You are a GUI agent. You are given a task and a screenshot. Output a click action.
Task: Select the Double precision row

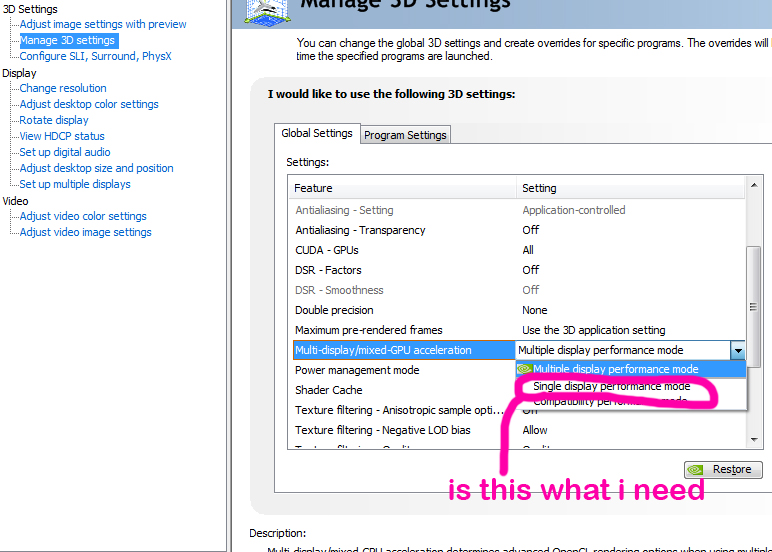517,310
